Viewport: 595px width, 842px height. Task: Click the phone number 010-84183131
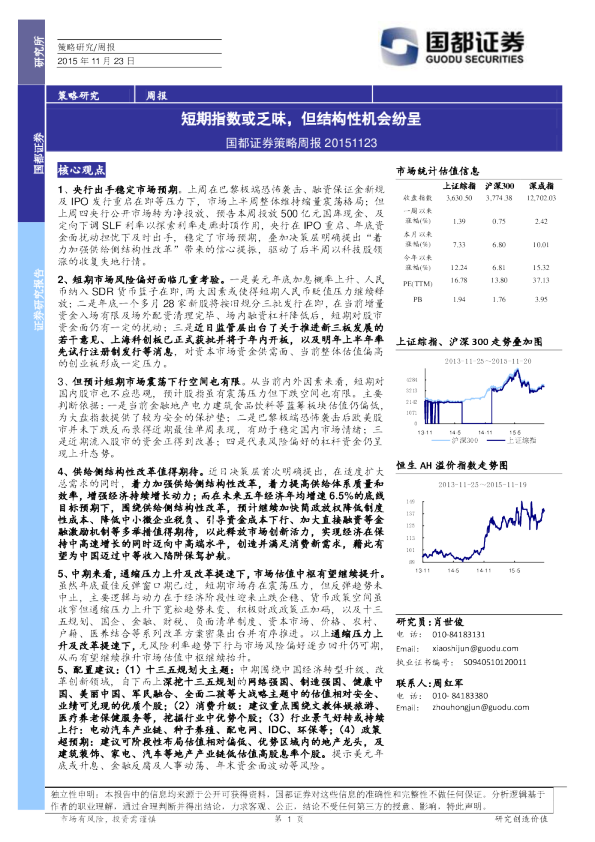point(459,635)
